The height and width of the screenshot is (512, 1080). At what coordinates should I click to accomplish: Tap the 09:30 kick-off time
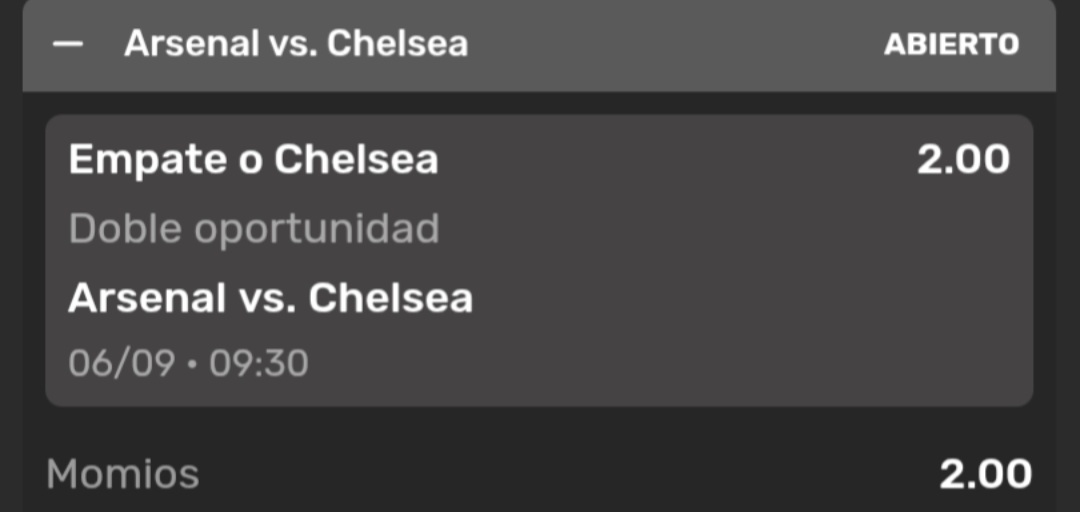tap(258, 362)
